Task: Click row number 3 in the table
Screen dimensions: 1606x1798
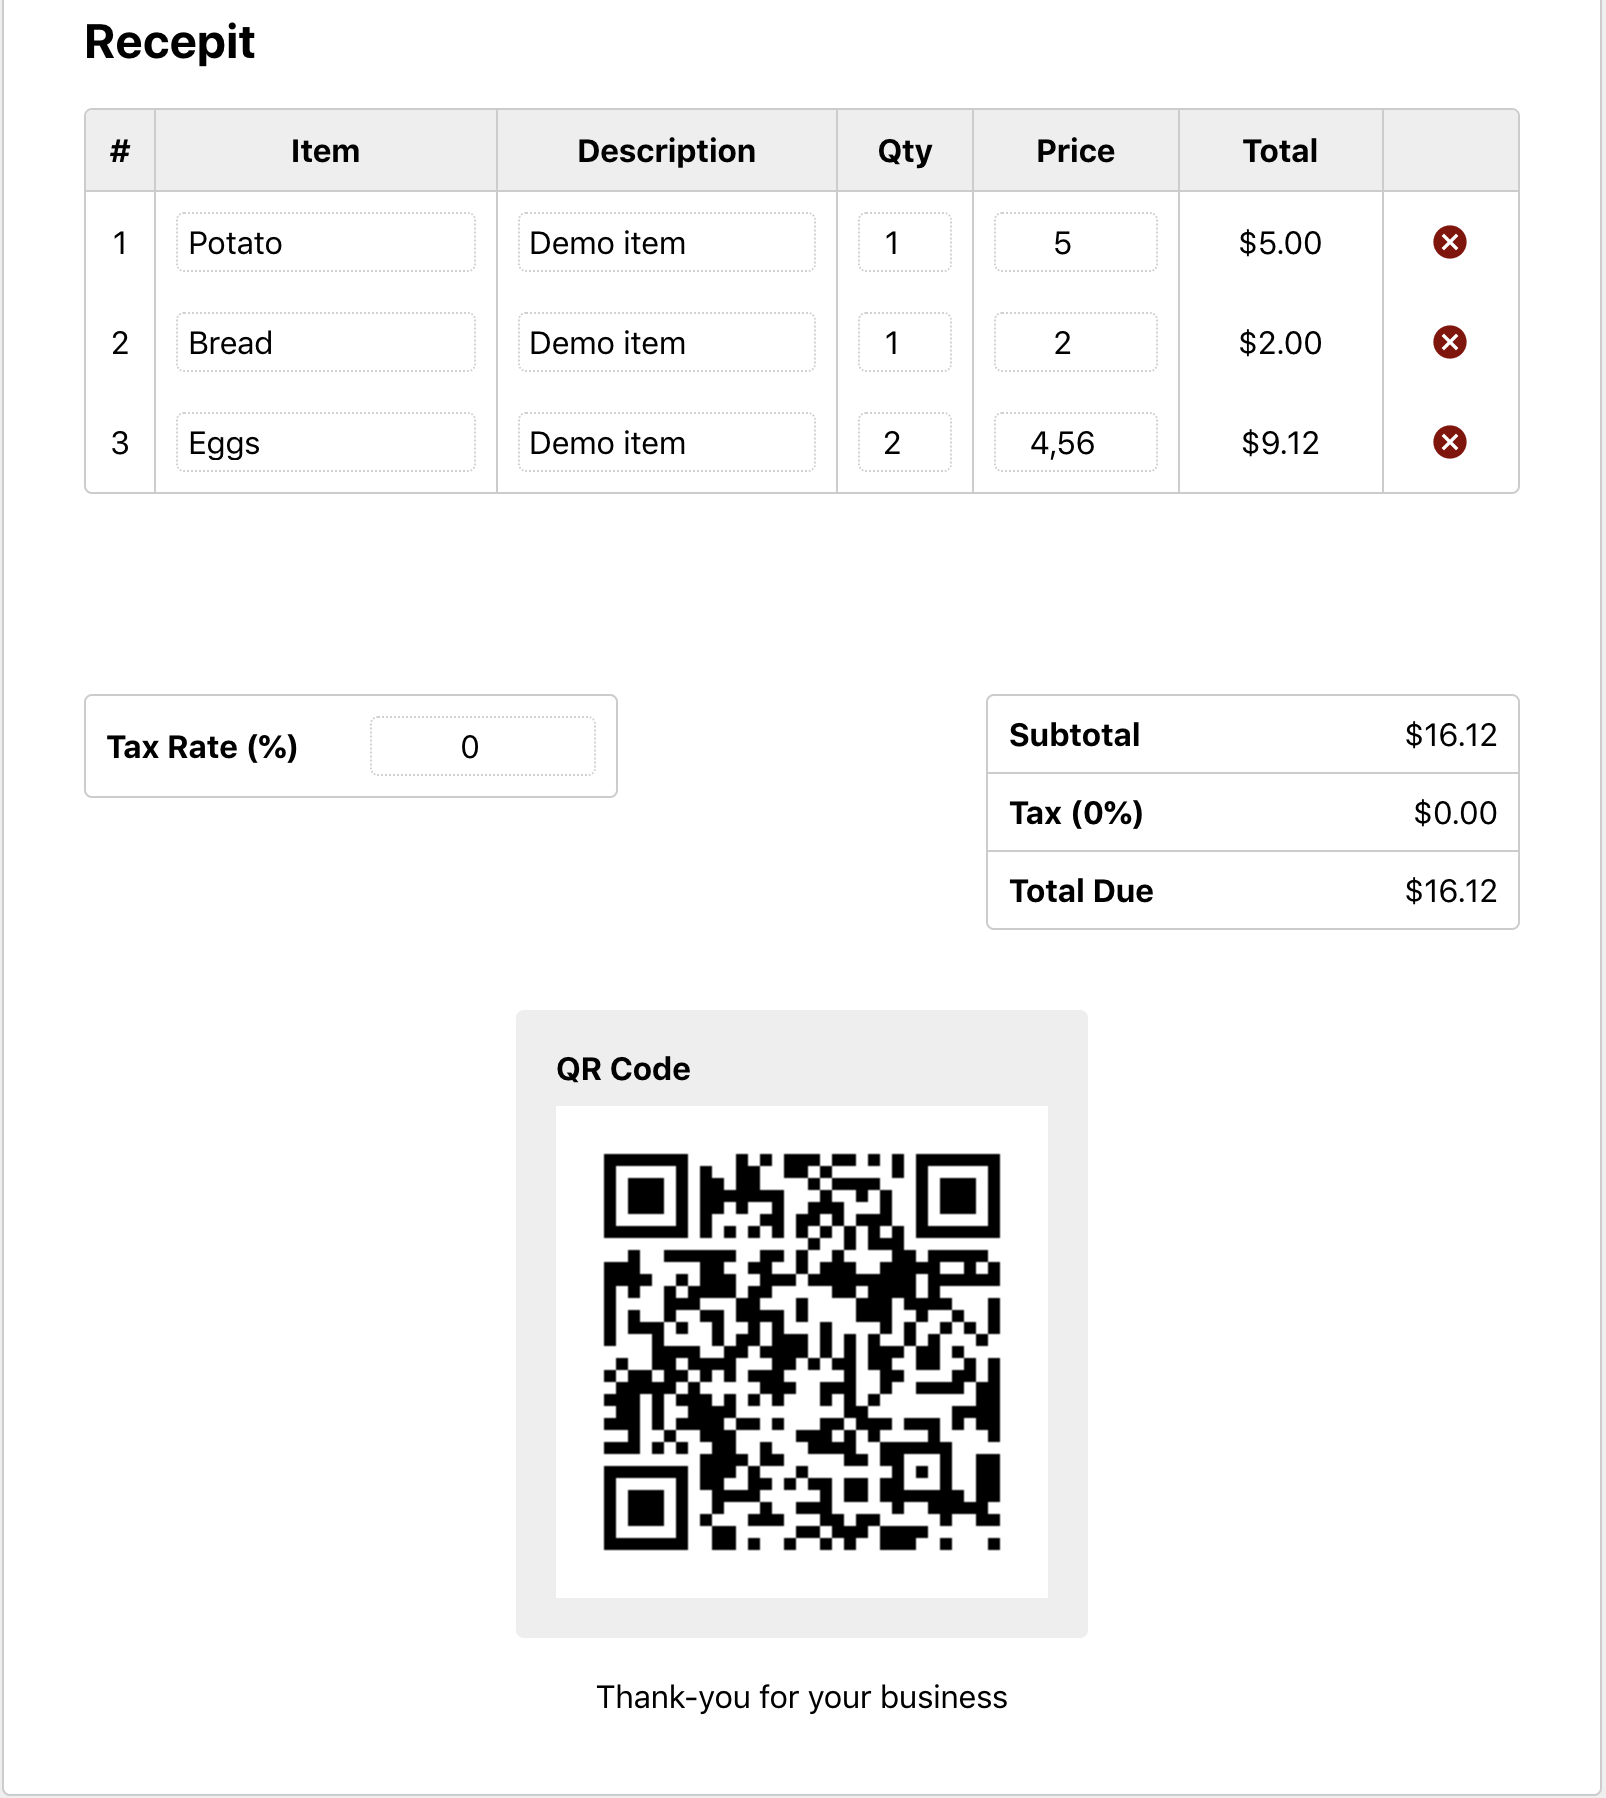Action: tap(120, 443)
